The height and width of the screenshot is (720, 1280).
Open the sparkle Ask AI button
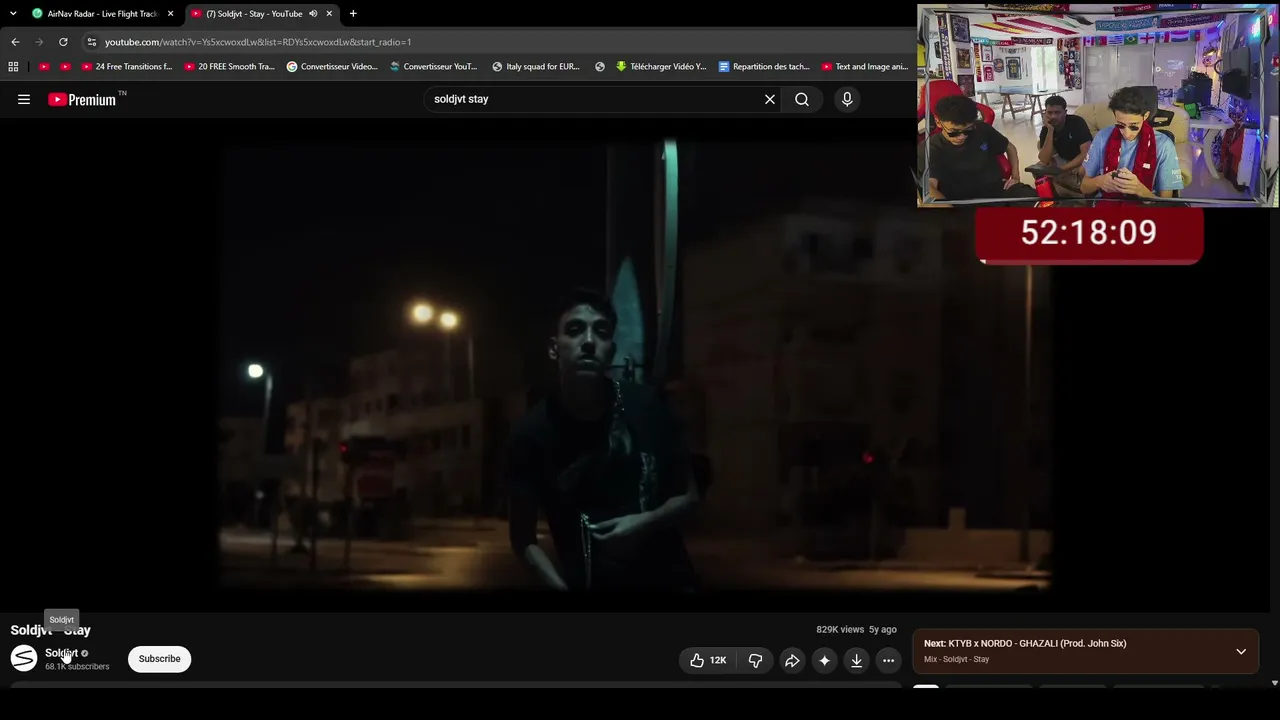824,660
